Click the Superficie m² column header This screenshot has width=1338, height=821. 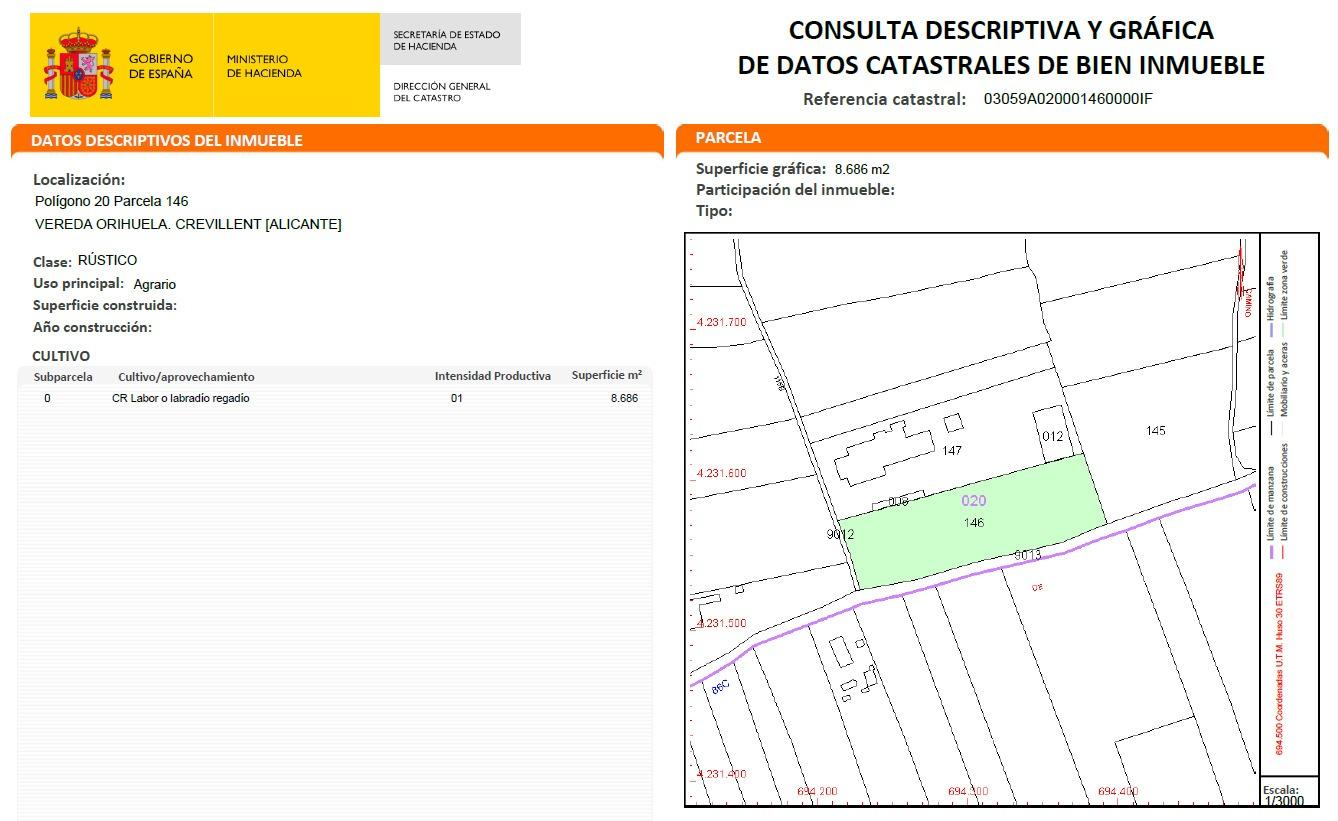tap(606, 375)
